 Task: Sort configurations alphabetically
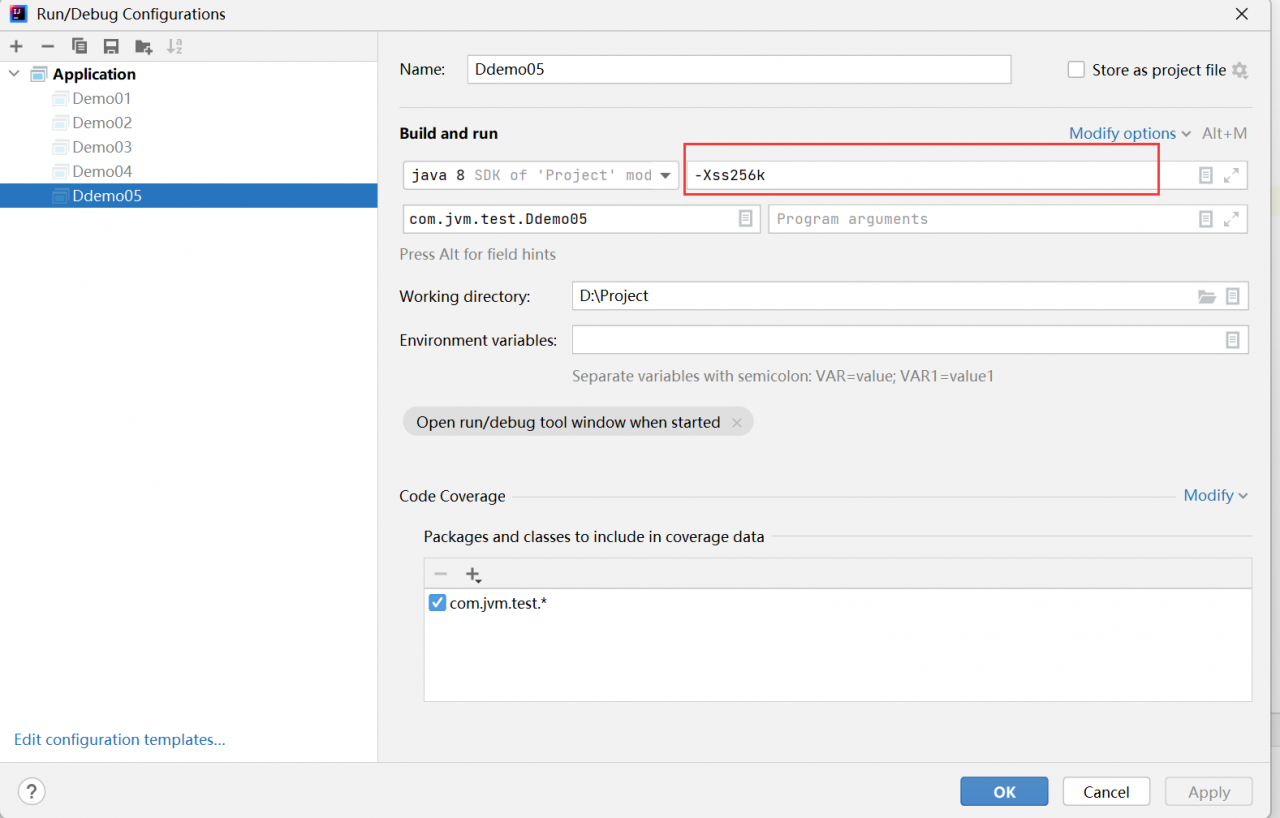point(175,46)
